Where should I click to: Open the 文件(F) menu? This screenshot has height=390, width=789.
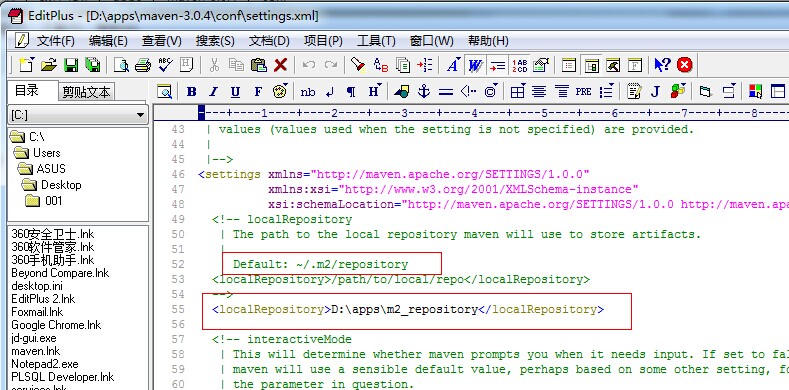point(55,41)
